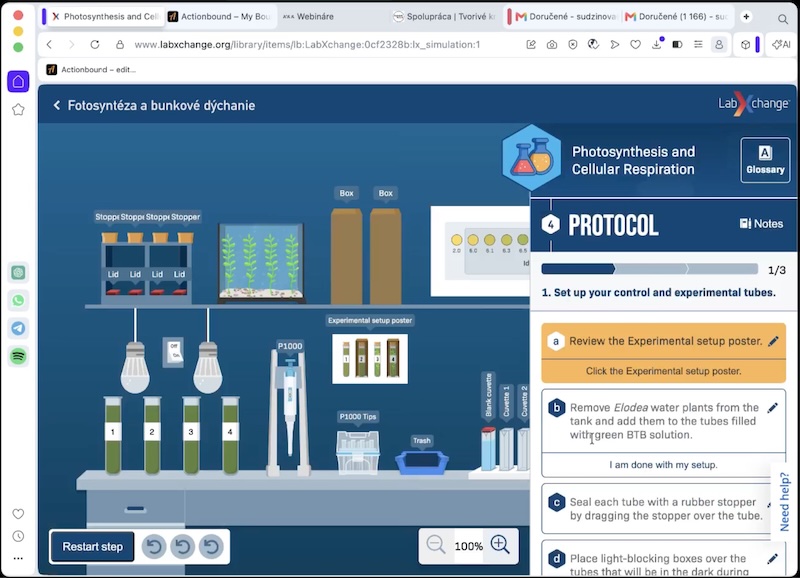Open the AI assistant button in toolbar
This screenshot has height=578, width=800.
[x=781, y=44]
